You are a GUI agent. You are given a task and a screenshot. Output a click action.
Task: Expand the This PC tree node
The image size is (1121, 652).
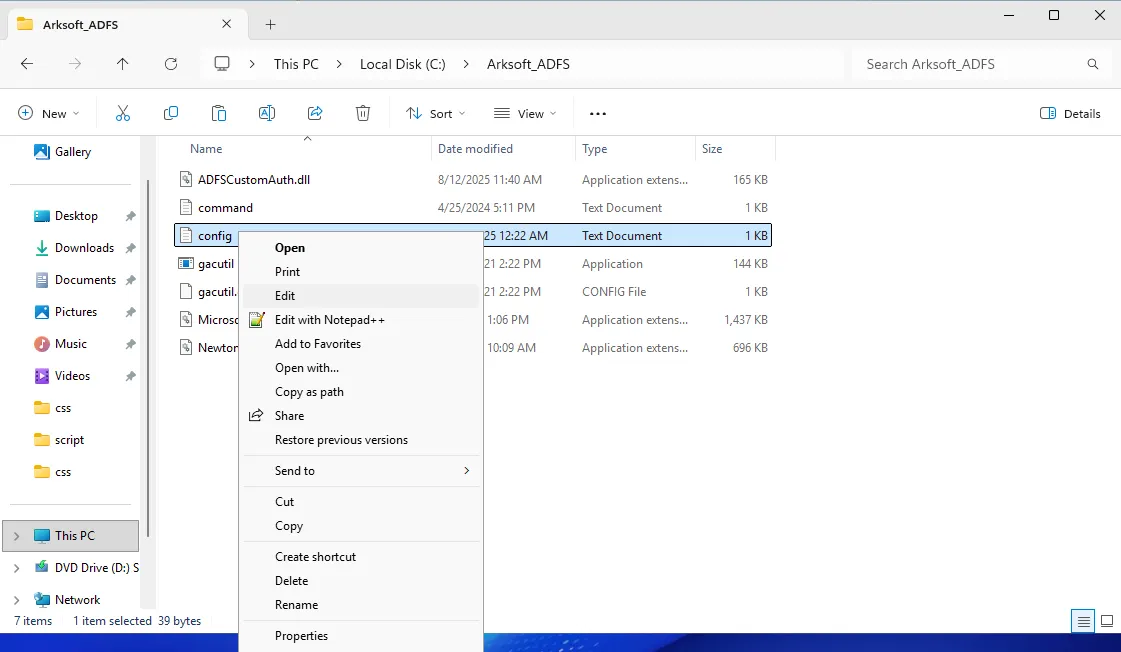pyautogui.click(x=16, y=536)
